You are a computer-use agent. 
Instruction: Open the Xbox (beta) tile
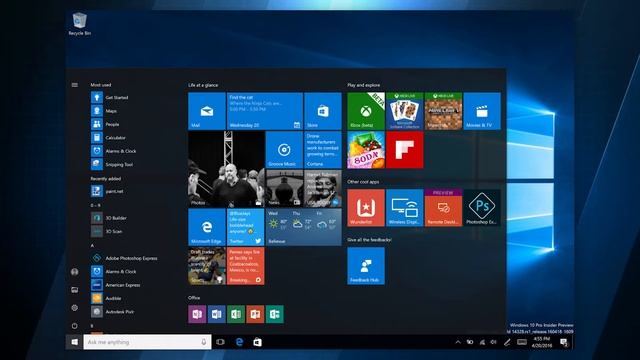pyautogui.click(x=366, y=111)
